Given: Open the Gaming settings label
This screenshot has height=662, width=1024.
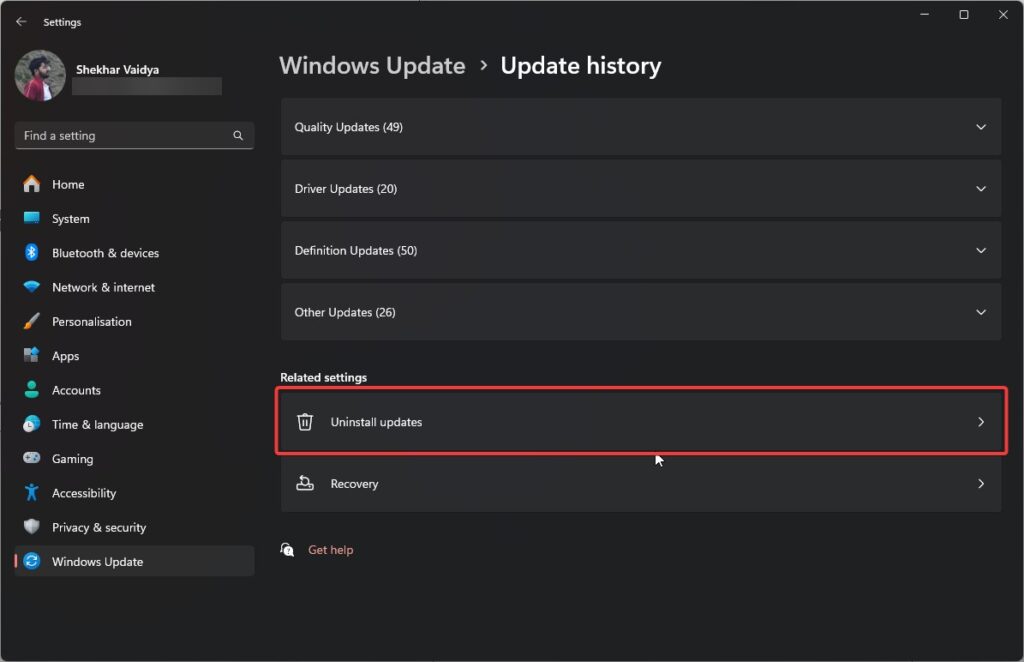Looking at the screenshot, I should coord(72,458).
